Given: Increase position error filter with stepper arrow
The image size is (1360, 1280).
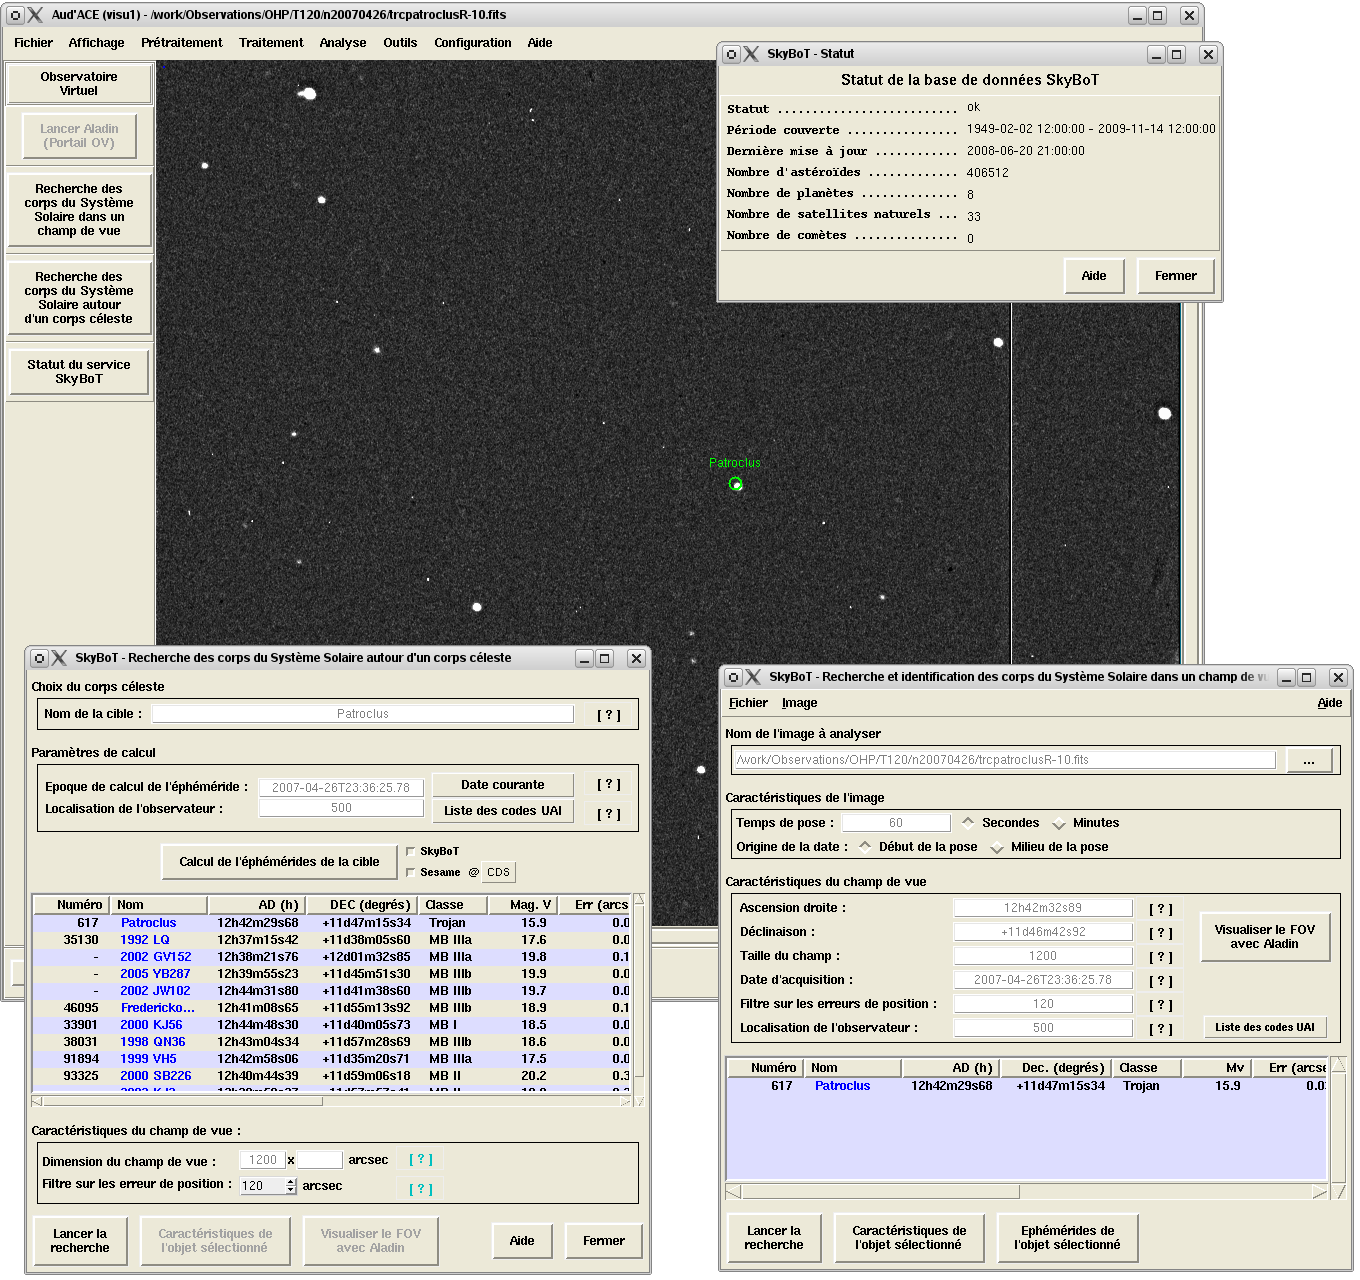Looking at the screenshot, I should click(291, 1181).
